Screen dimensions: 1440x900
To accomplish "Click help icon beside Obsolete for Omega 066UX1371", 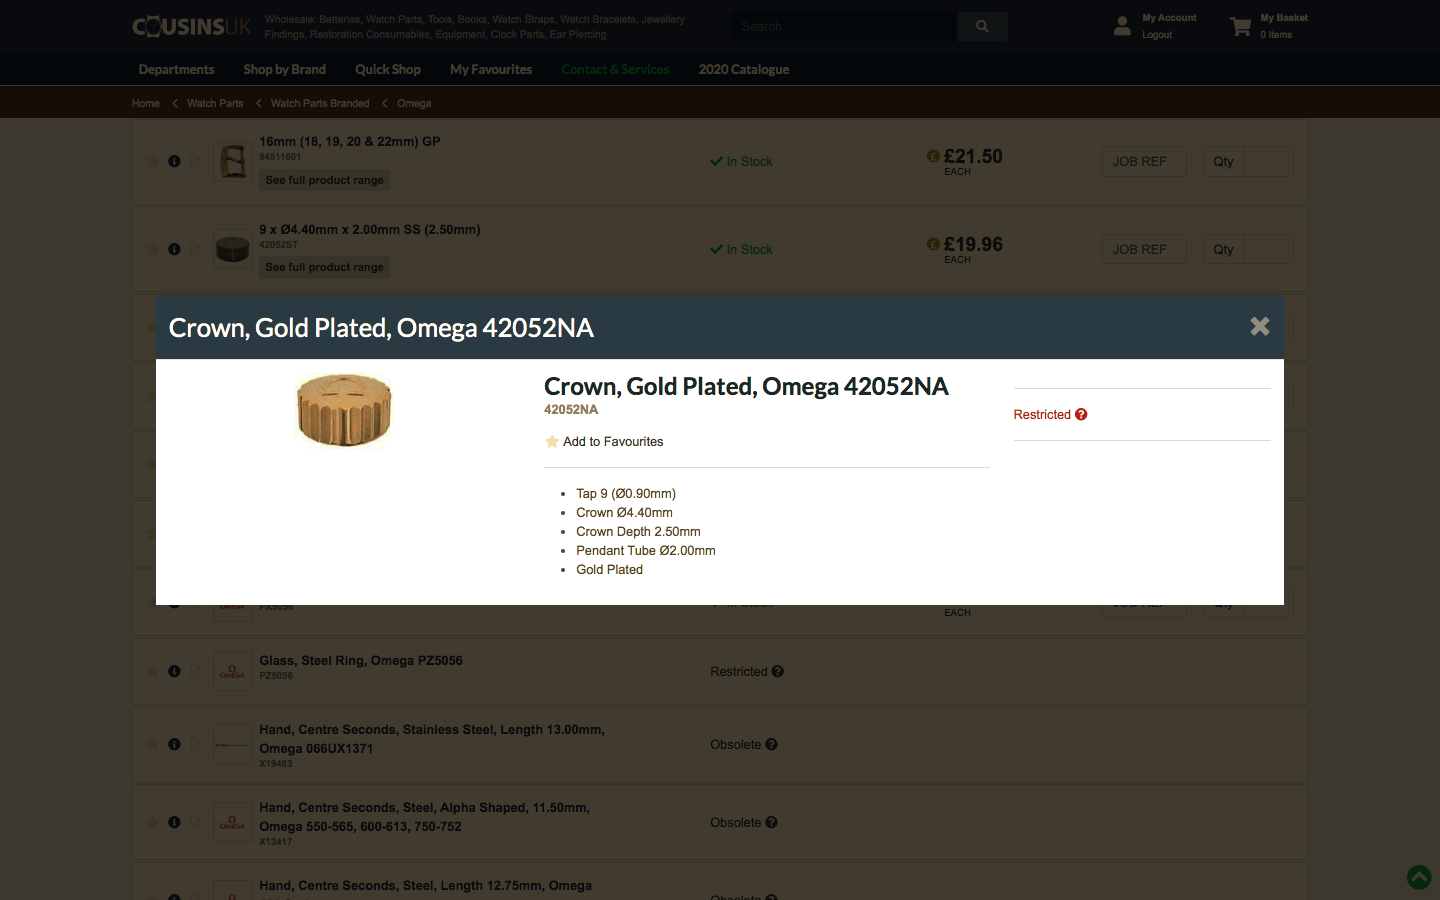I will coord(771,744).
